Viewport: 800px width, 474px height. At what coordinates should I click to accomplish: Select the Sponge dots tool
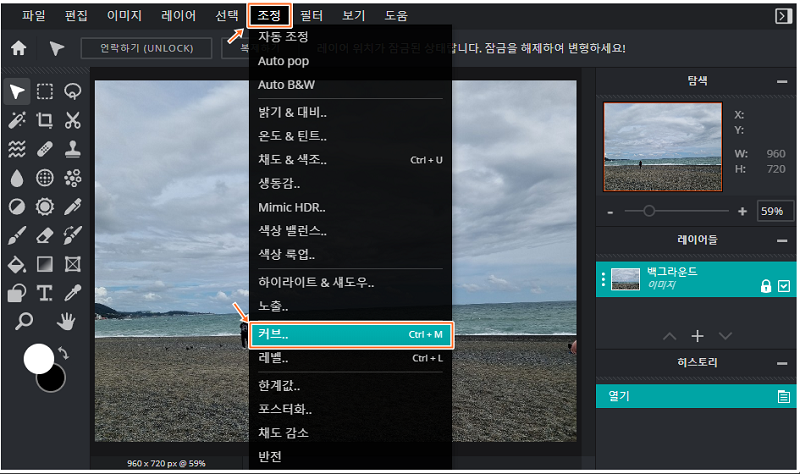pos(73,178)
